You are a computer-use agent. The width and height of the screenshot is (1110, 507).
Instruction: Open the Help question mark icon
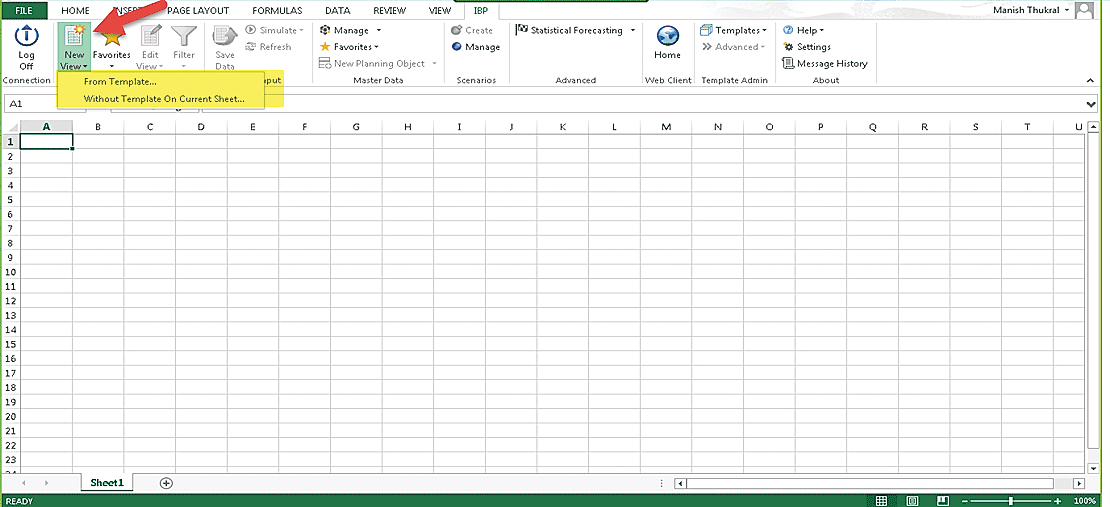pyautogui.click(x=788, y=30)
